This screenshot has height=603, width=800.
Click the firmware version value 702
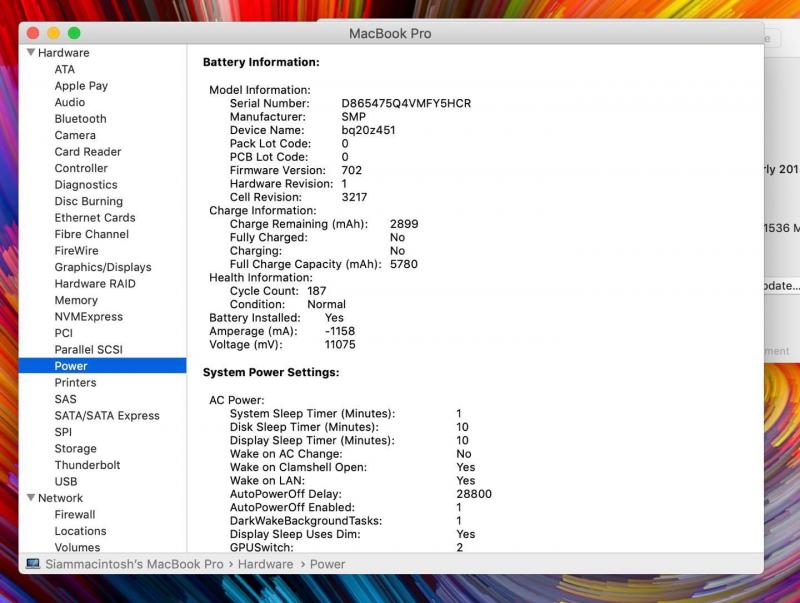click(352, 170)
